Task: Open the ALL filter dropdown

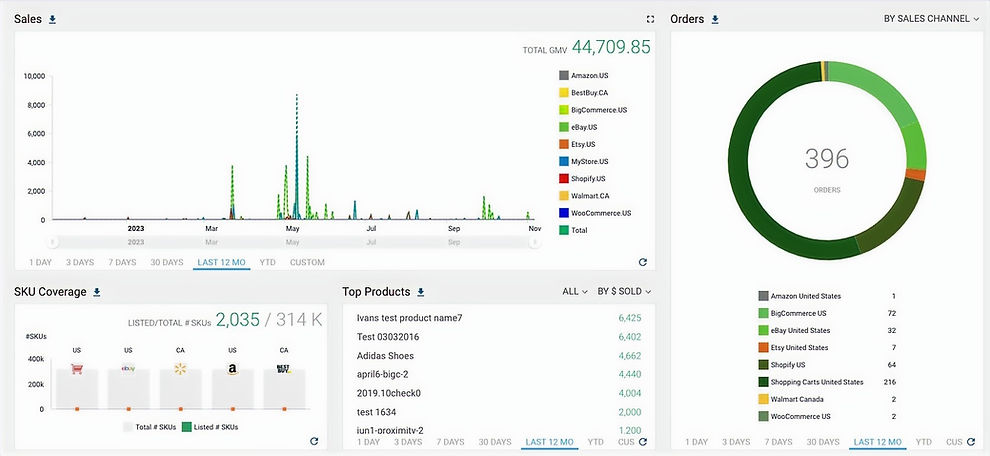Action: click(574, 292)
